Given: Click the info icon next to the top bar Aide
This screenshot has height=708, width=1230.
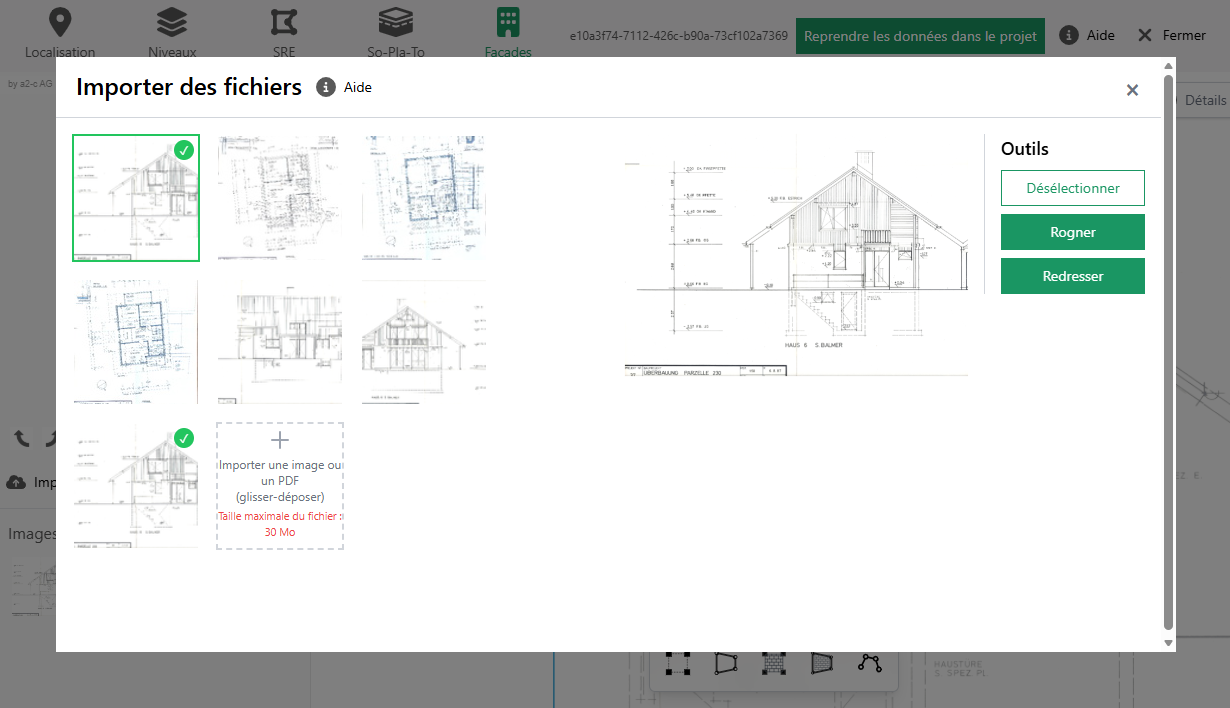Looking at the screenshot, I should pyautogui.click(x=1069, y=35).
